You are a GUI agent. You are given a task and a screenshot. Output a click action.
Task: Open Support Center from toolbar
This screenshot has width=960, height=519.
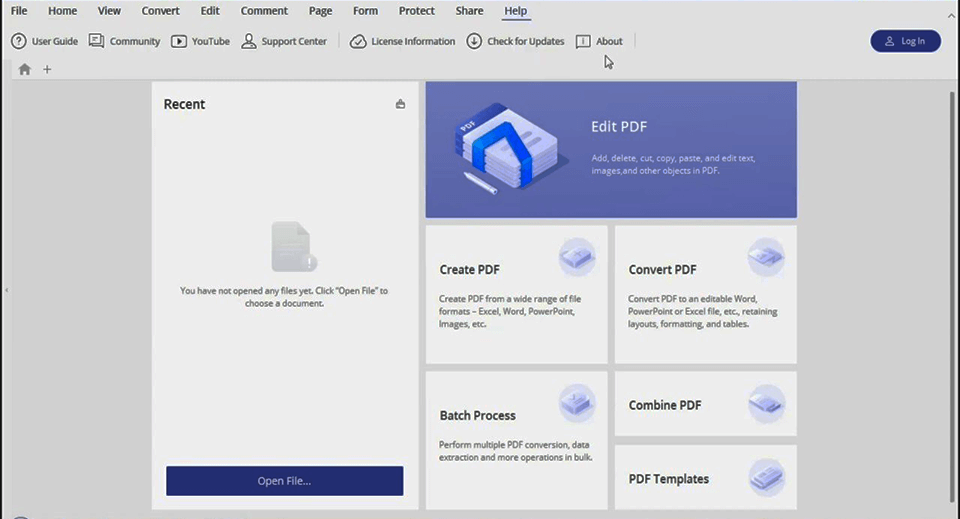[x=249, y=41]
